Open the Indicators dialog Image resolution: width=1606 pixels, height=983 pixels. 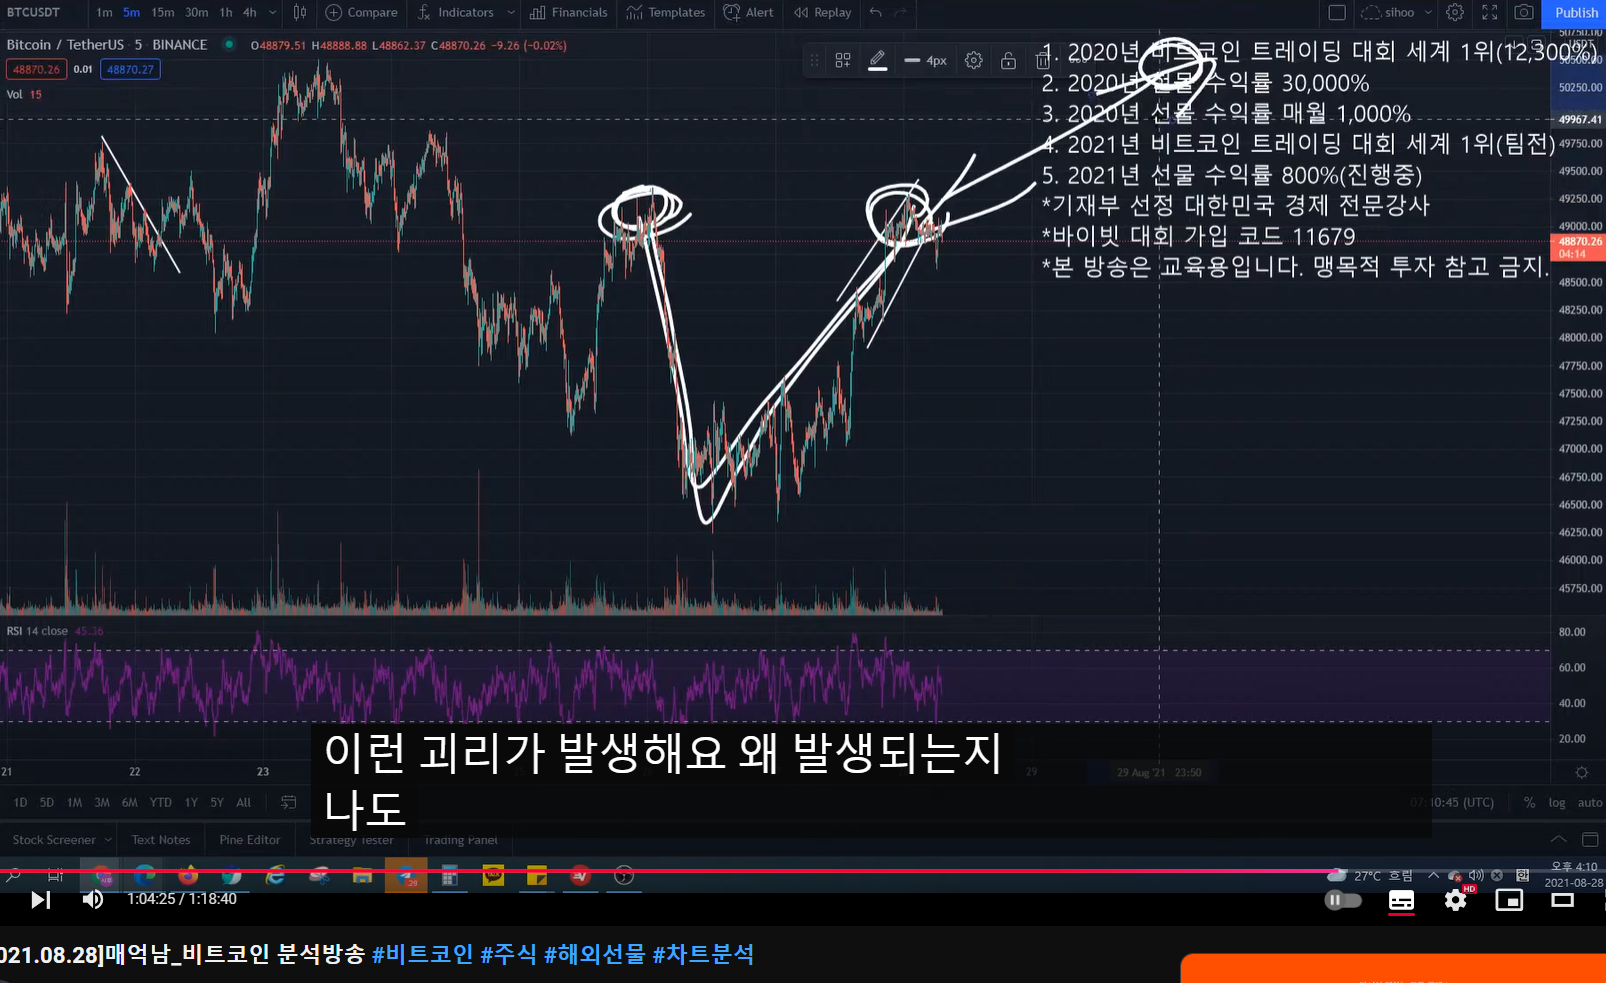(456, 13)
